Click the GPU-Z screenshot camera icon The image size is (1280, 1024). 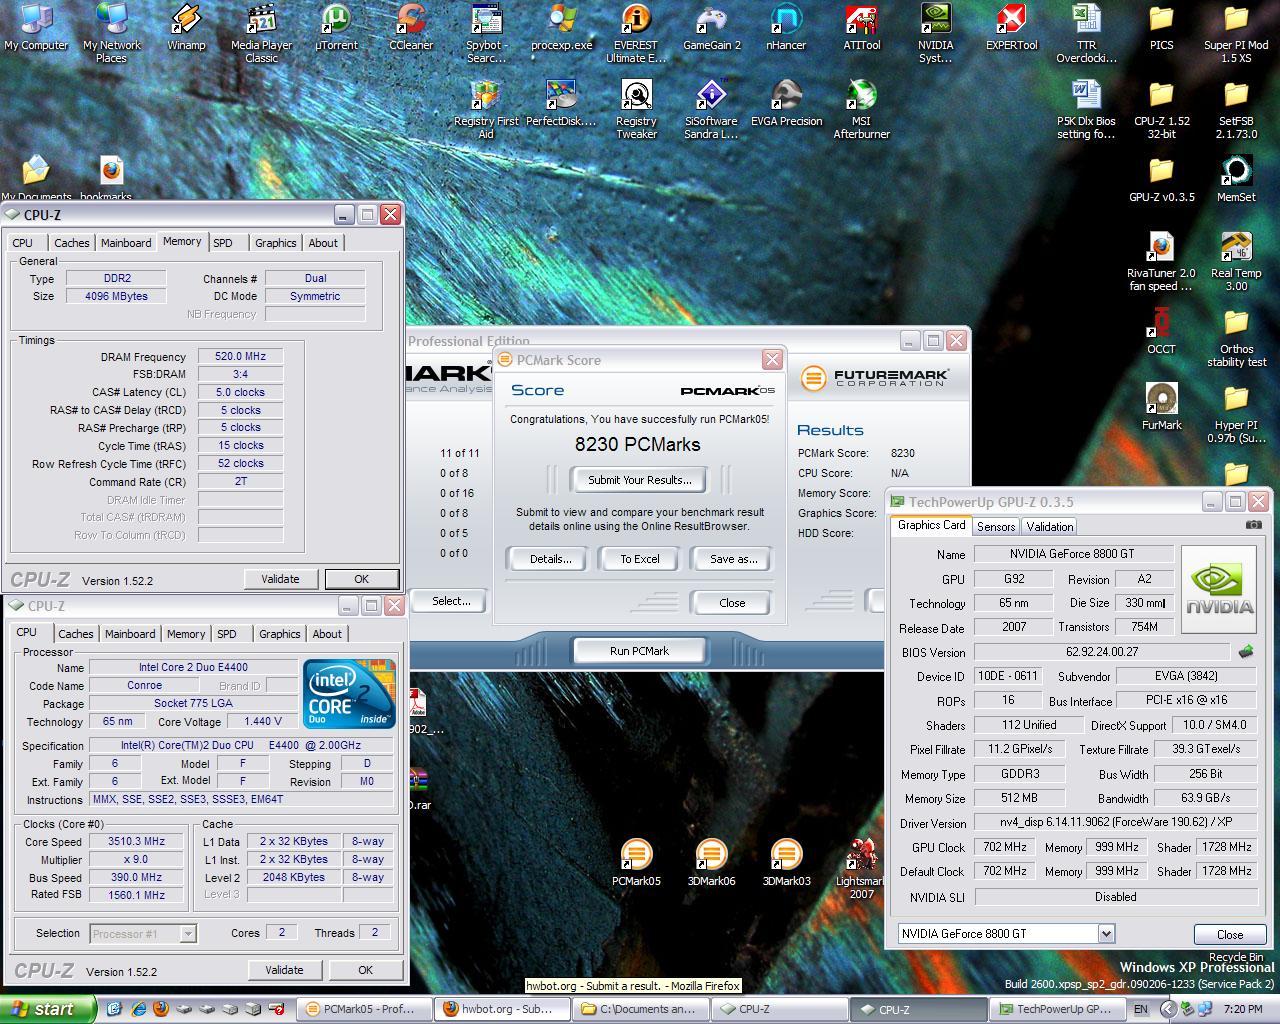[1253, 525]
